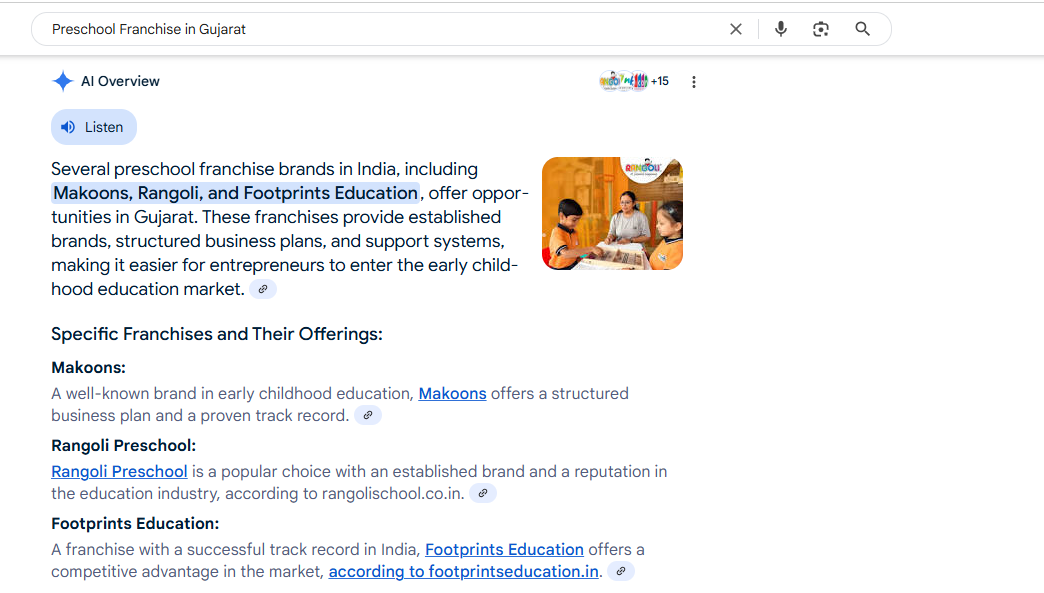This screenshot has height=593, width=1044.
Task: Open the Rangoli classroom thumbnail image
Action: (x=612, y=214)
